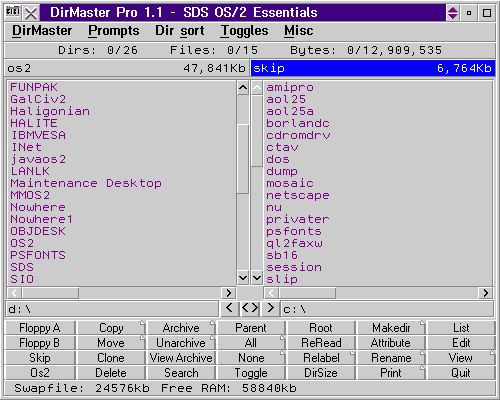
Task: Click the Edit button
Action: (461, 343)
